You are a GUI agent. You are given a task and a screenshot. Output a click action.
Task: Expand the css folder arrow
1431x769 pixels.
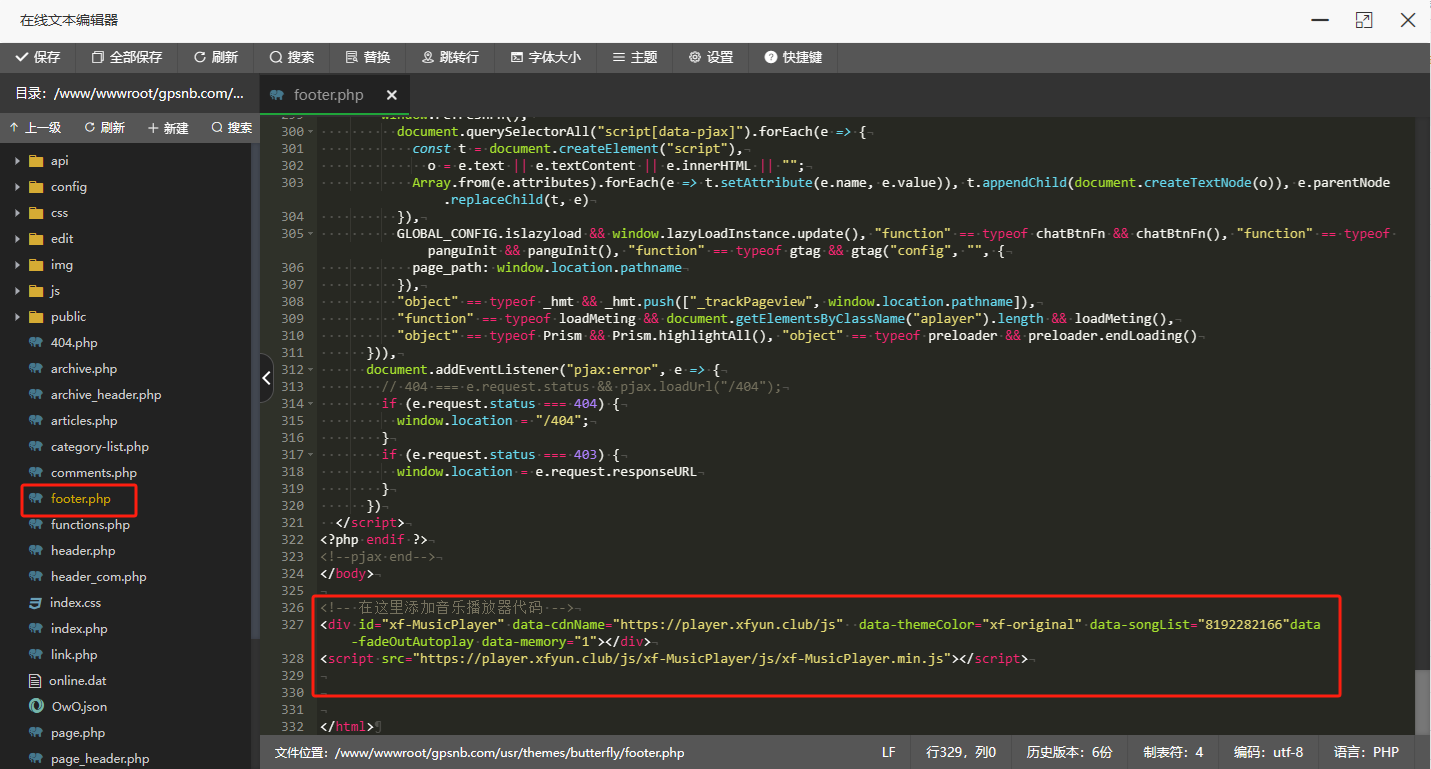[x=17, y=213]
